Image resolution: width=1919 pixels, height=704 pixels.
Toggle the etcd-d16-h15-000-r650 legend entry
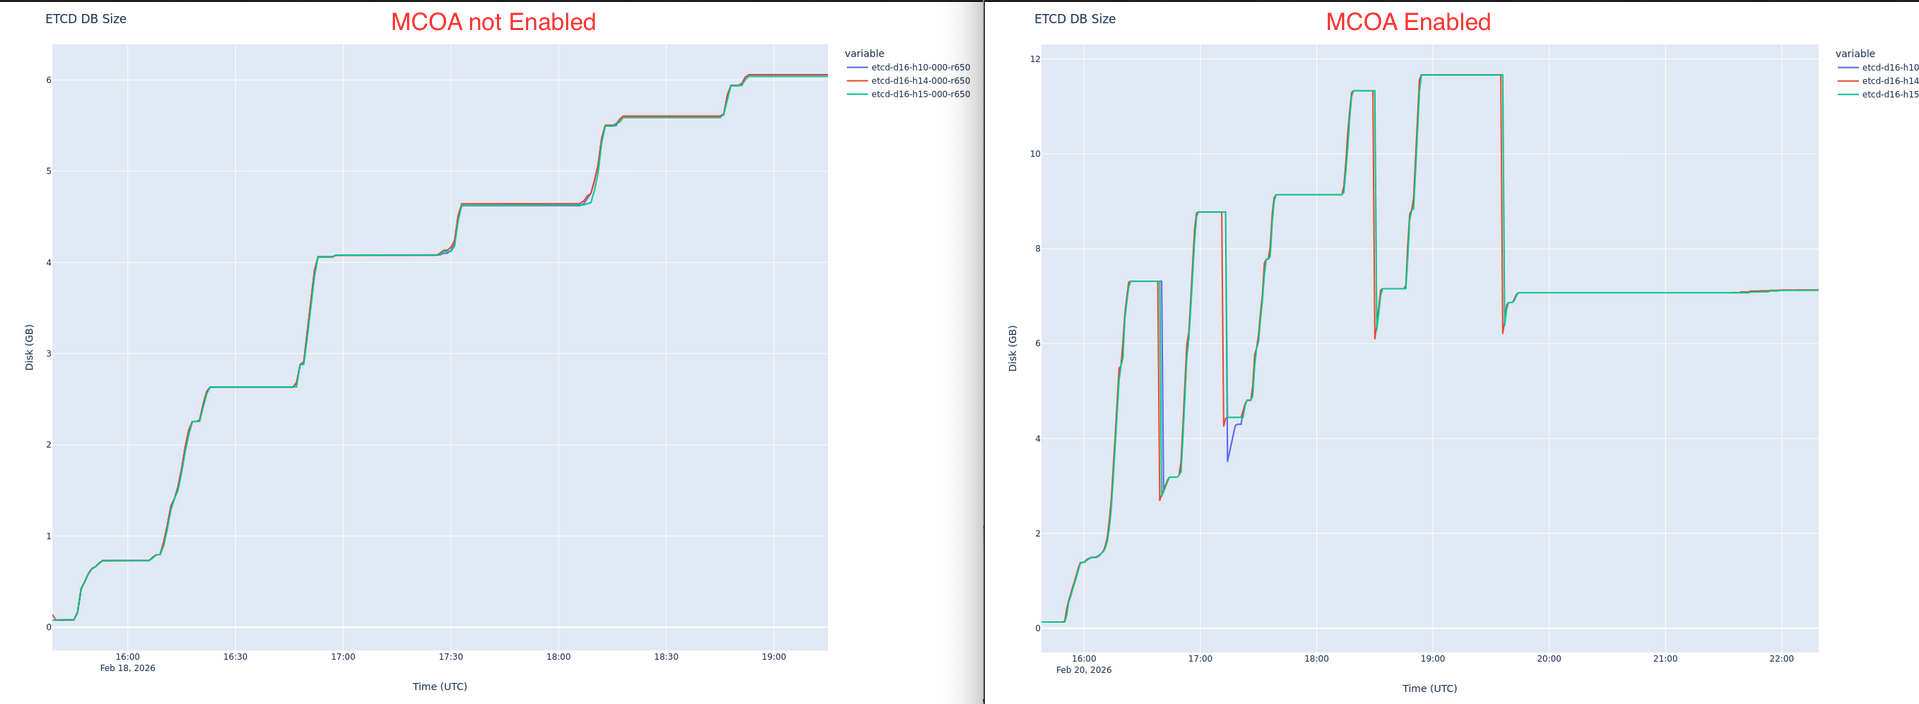tap(908, 94)
